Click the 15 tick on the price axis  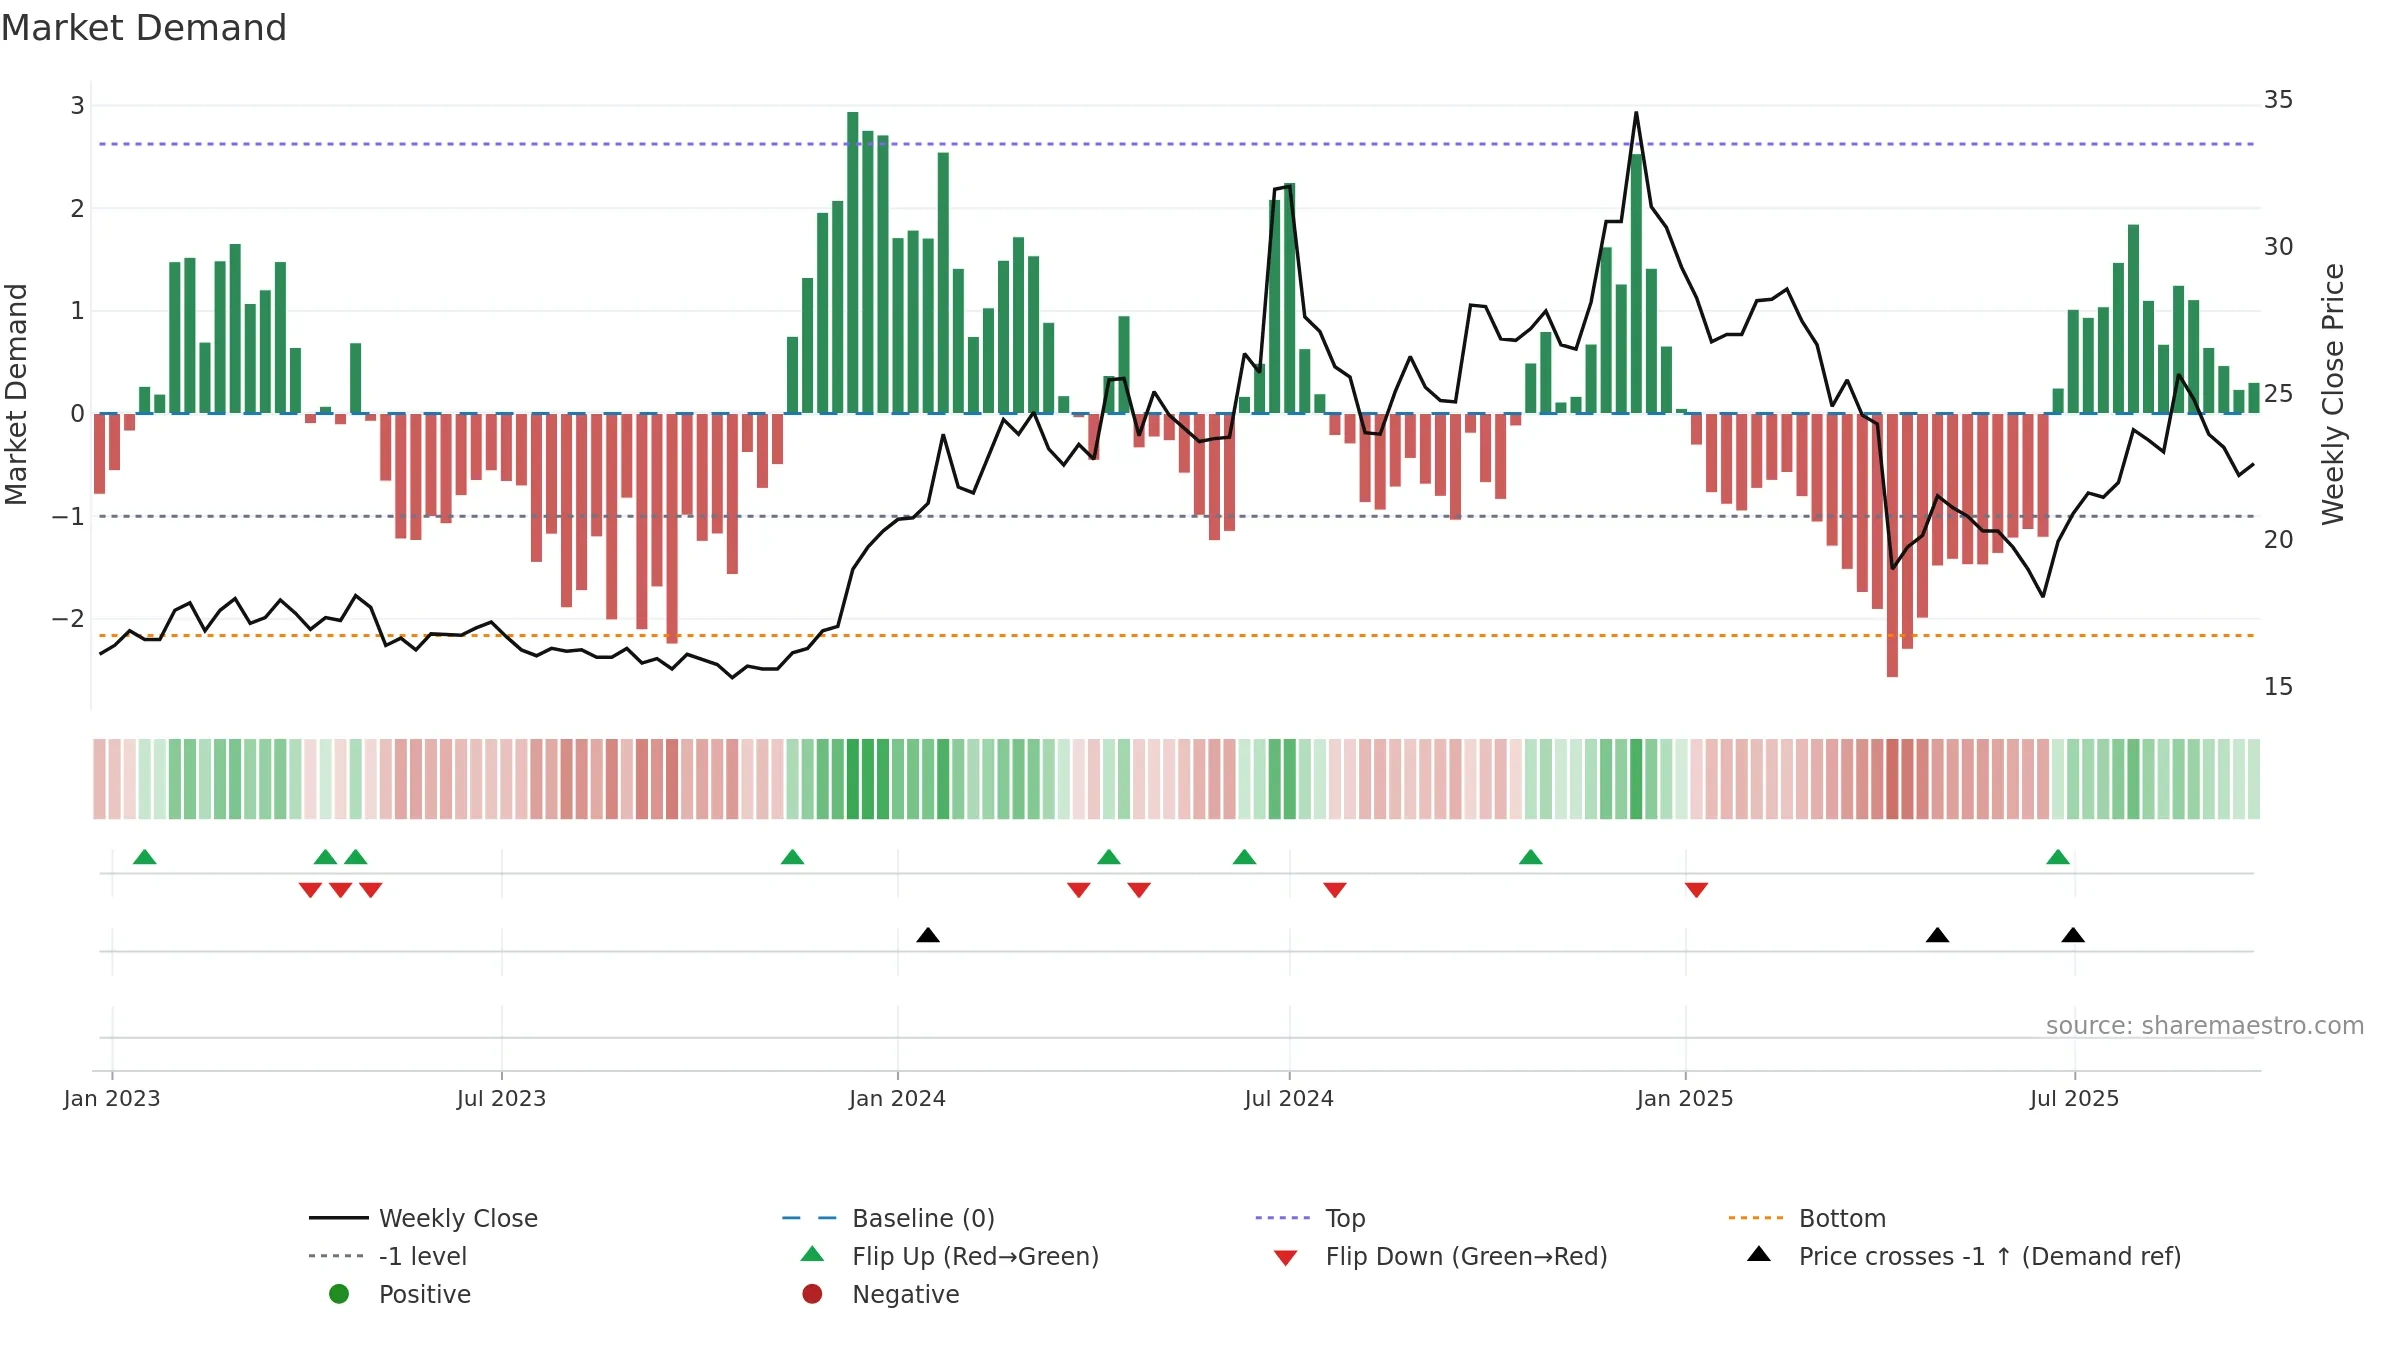pyautogui.click(x=2279, y=687)
